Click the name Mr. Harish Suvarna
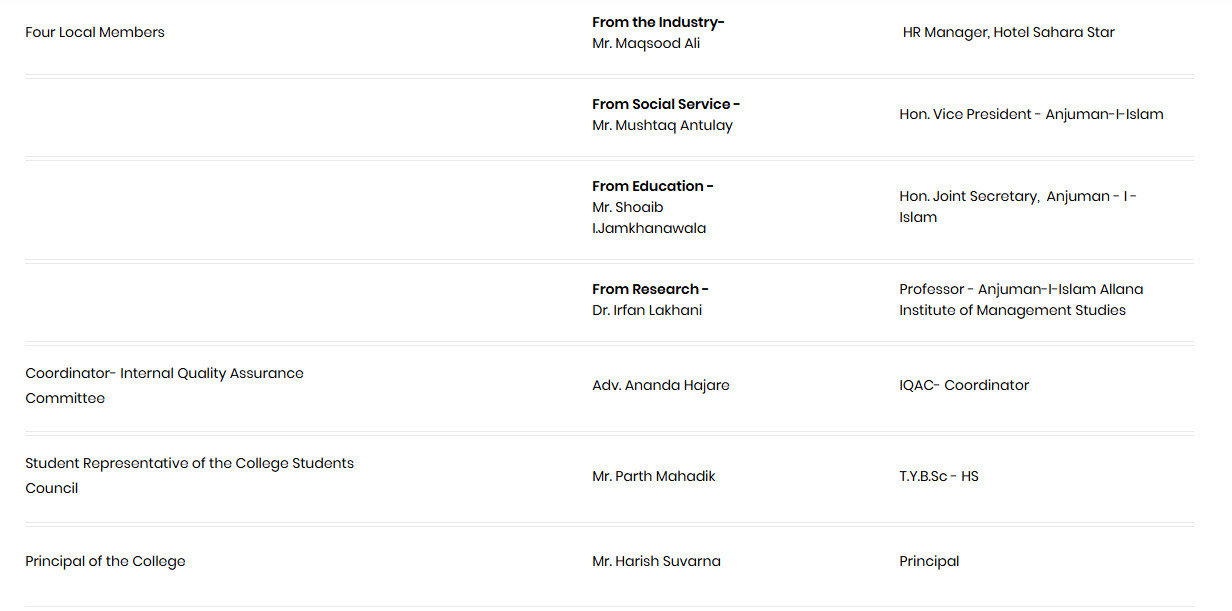The height and width of the screenshot is (611, 1232). (x=656, y=561)
